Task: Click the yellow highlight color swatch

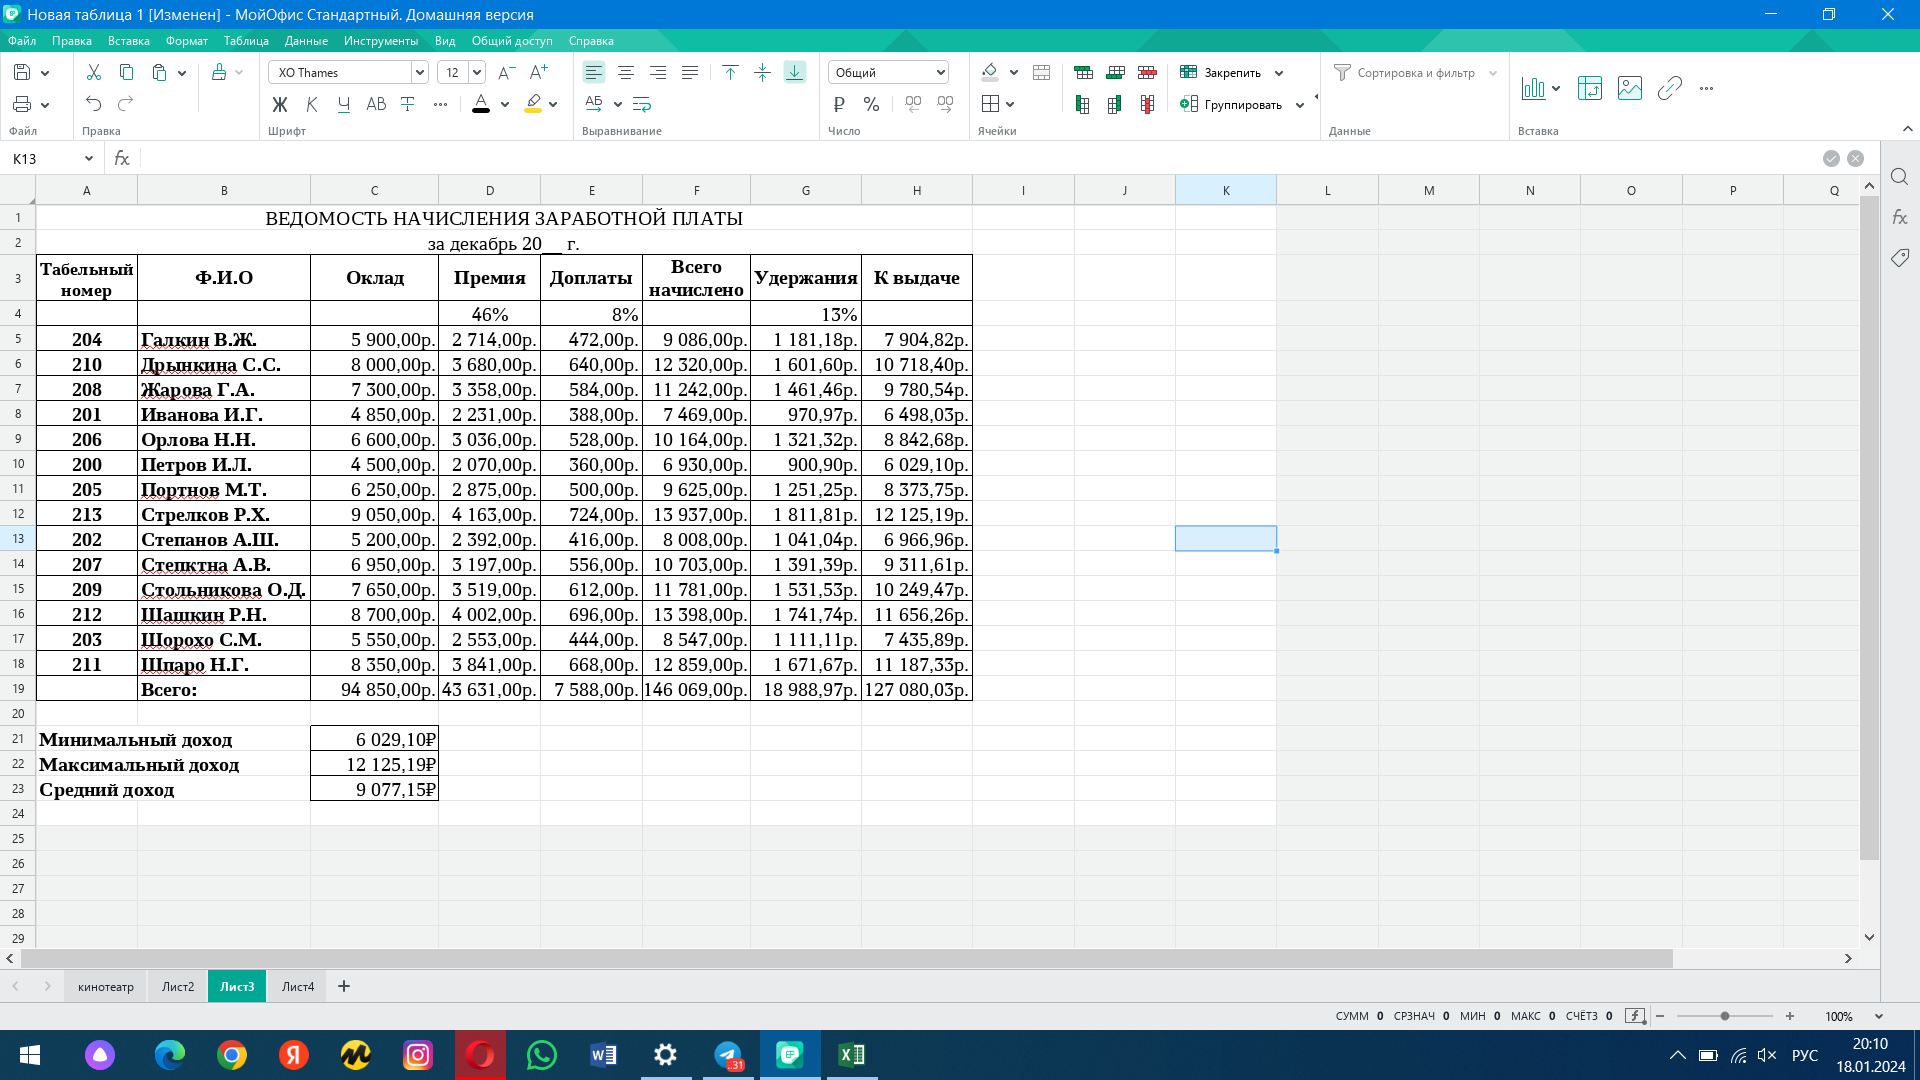Action: tap(533, 104)
